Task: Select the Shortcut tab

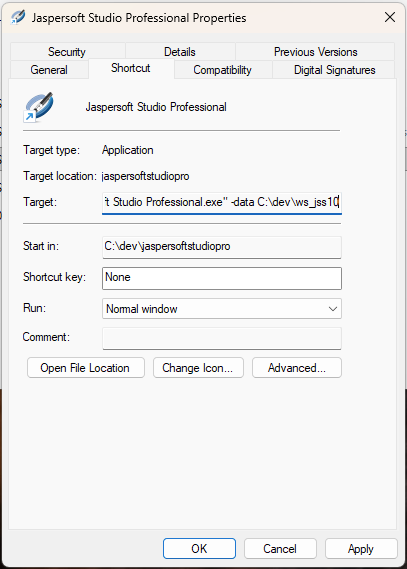Action: [131, 68]
